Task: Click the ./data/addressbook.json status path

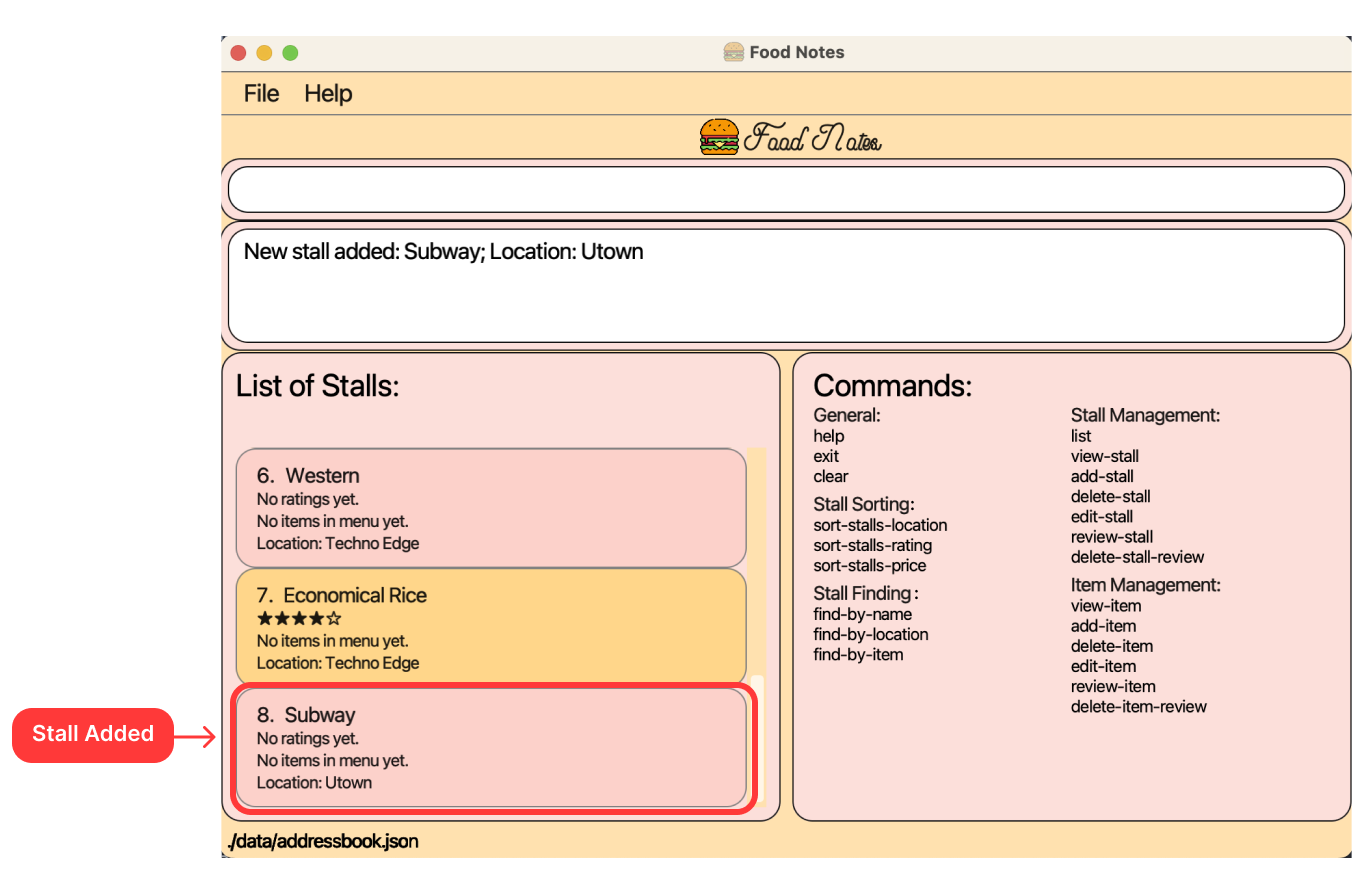Action: coord(323,841)
